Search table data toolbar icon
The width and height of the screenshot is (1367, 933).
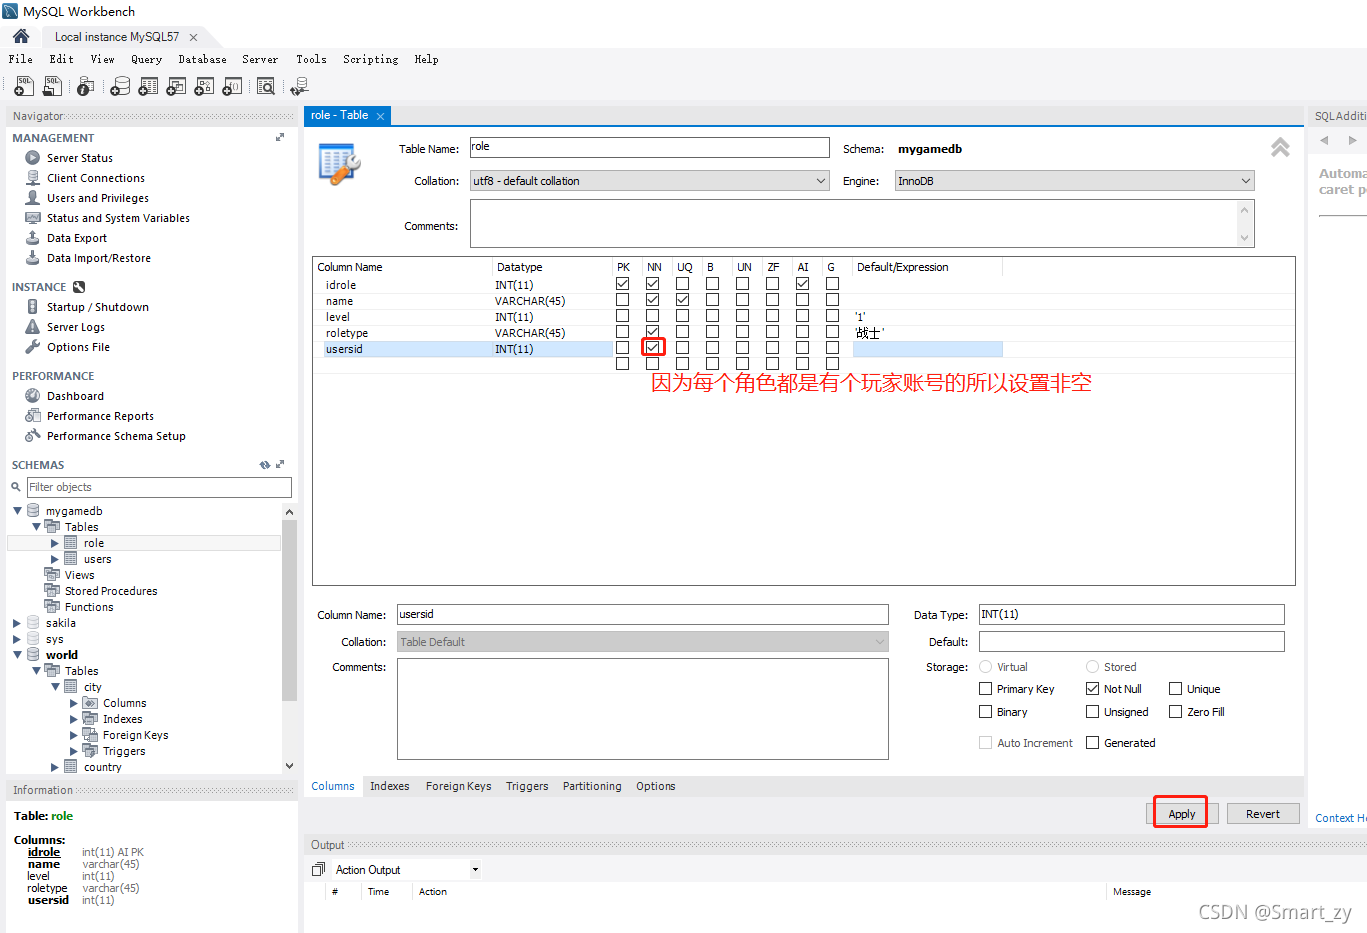point(266,87)
